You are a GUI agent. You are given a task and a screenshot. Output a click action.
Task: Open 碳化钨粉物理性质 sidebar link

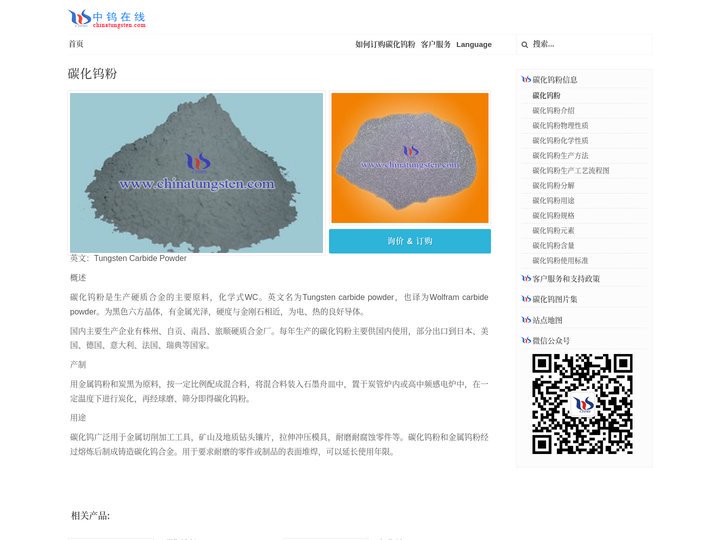point(560,125)
